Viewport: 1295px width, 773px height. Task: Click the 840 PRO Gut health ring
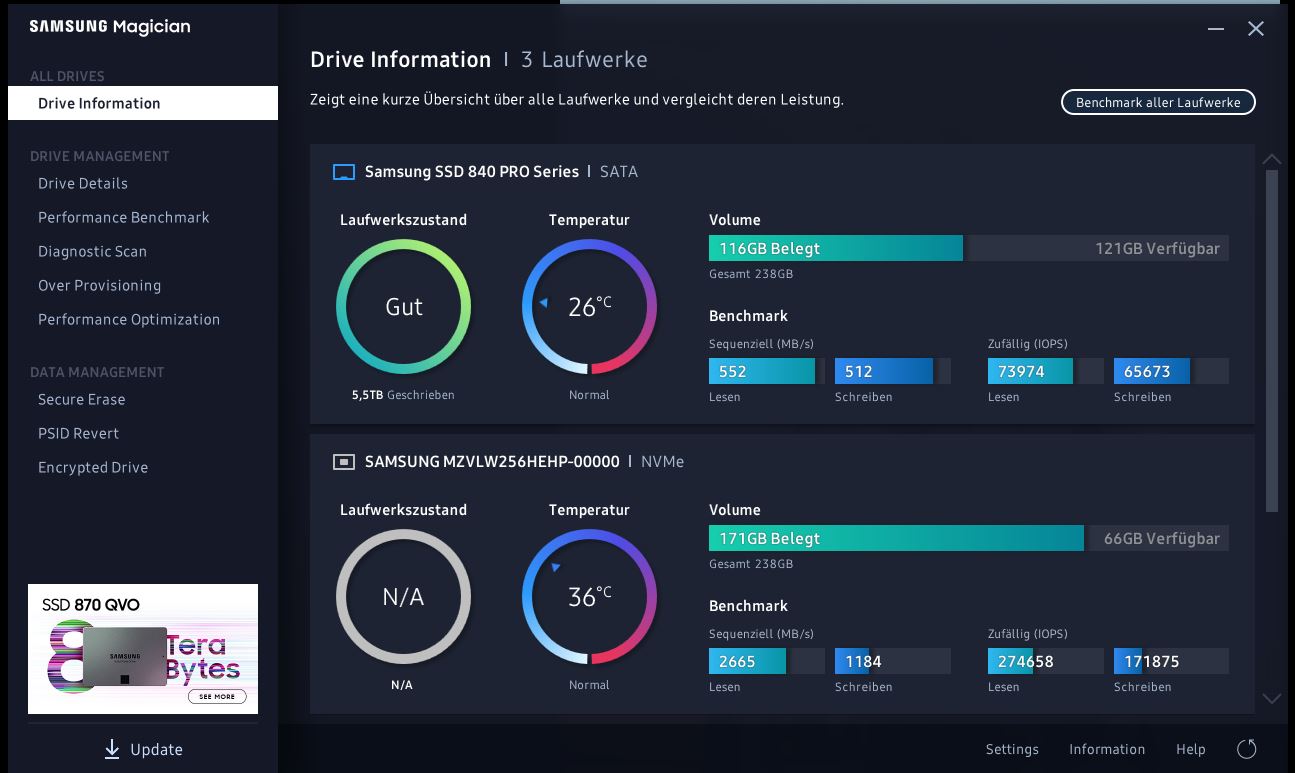[404, 307]
